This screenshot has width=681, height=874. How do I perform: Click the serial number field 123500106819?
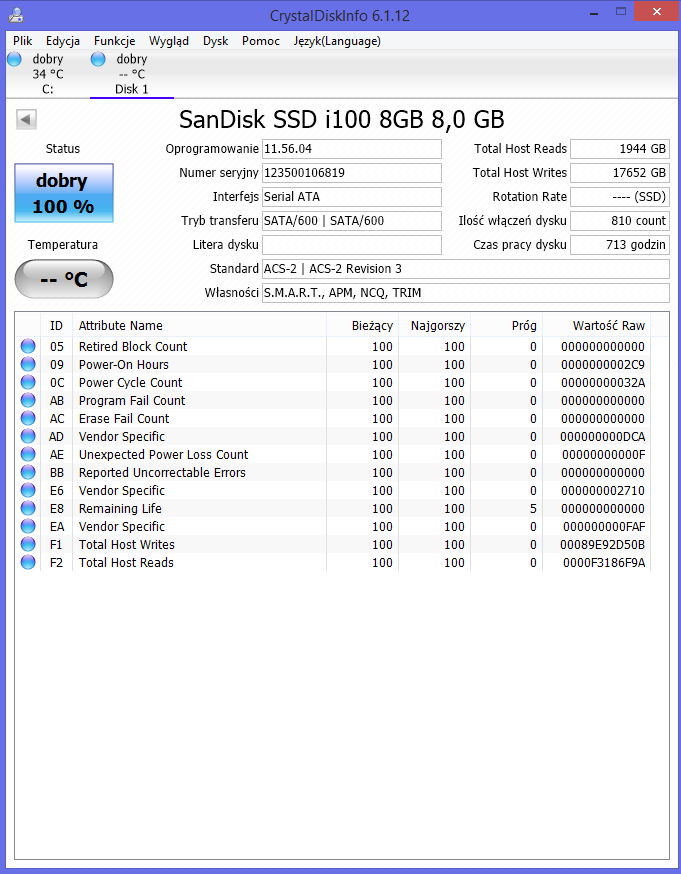point(352,173)
